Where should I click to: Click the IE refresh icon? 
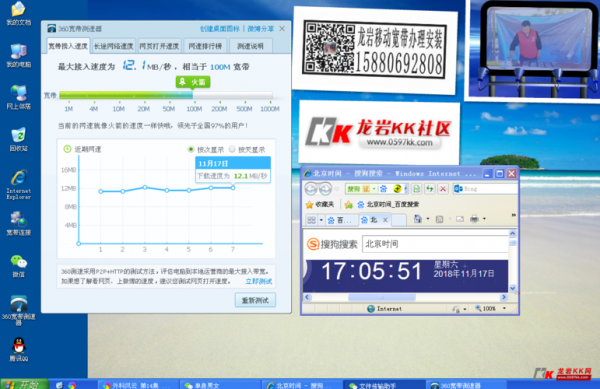429,189
